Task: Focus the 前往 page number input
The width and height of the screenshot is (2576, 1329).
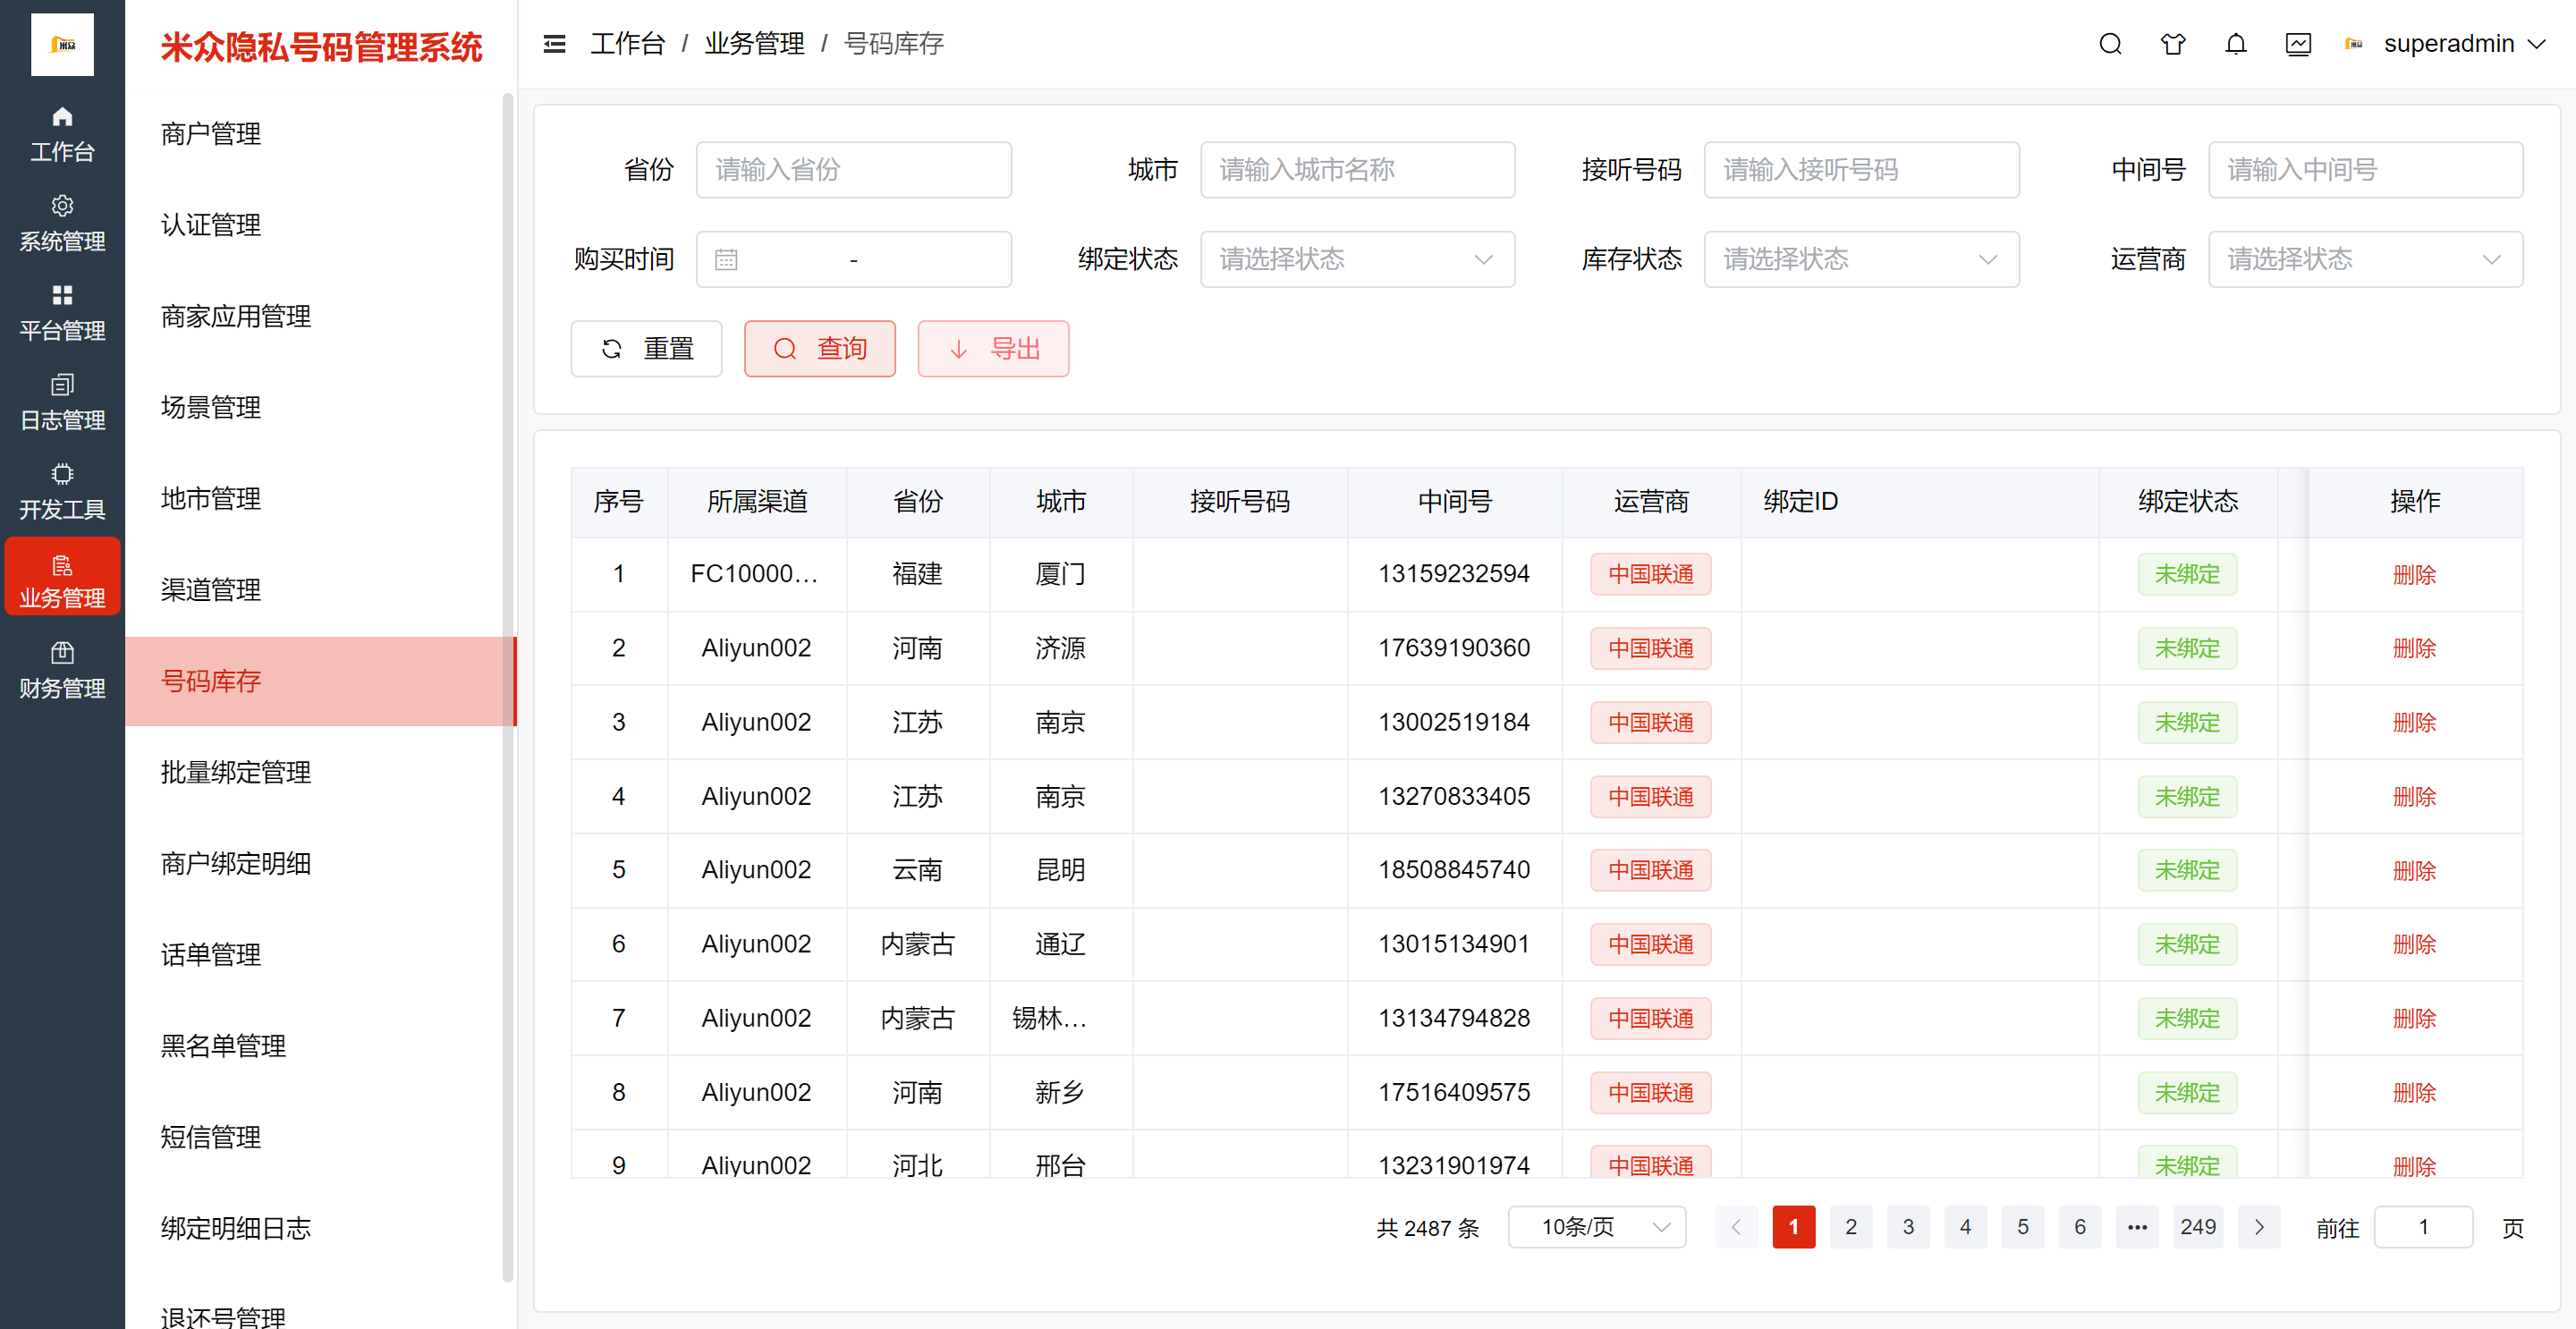Action: [x=2423, y=1227]
